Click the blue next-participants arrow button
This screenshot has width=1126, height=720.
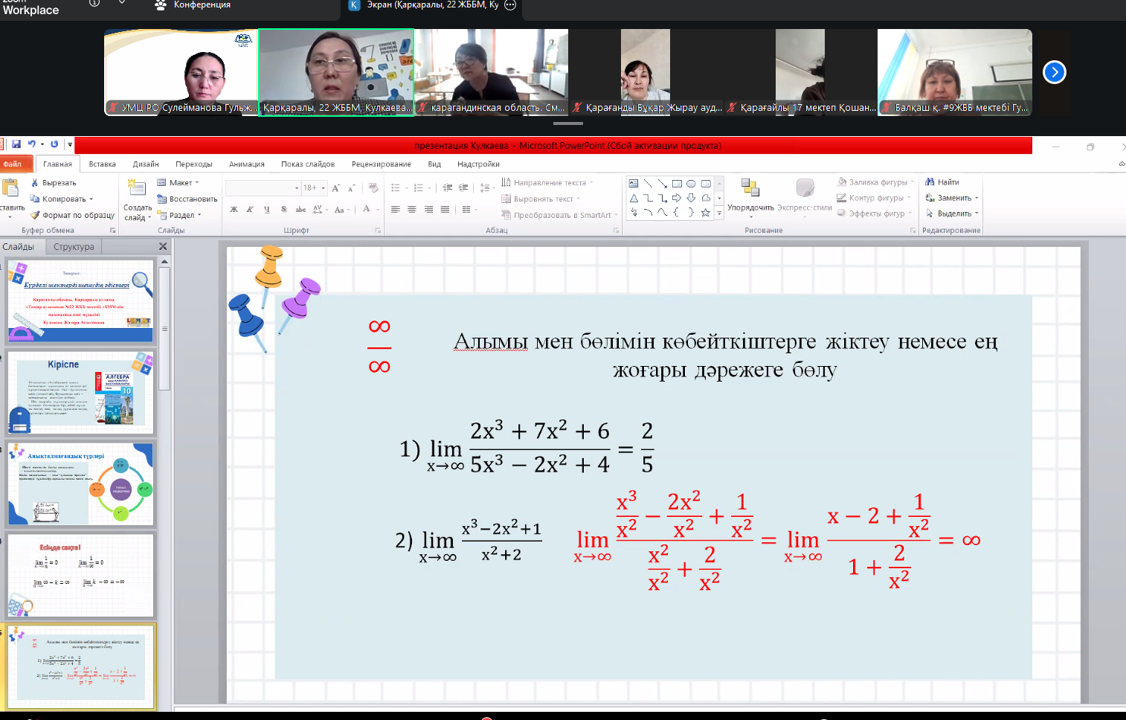tap(1054, 72)
